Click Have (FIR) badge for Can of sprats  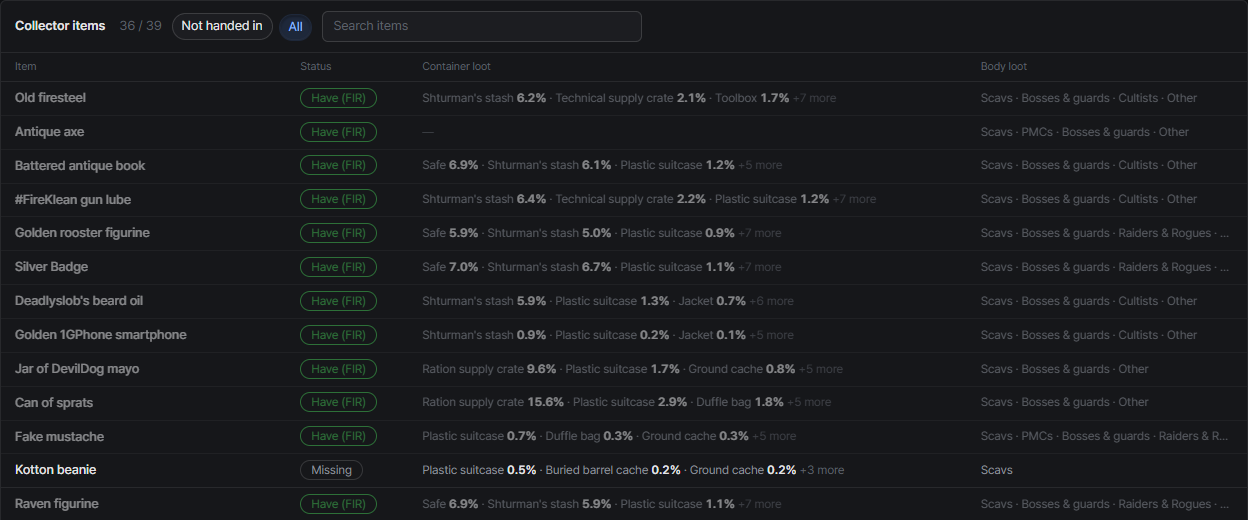(338, 402)
